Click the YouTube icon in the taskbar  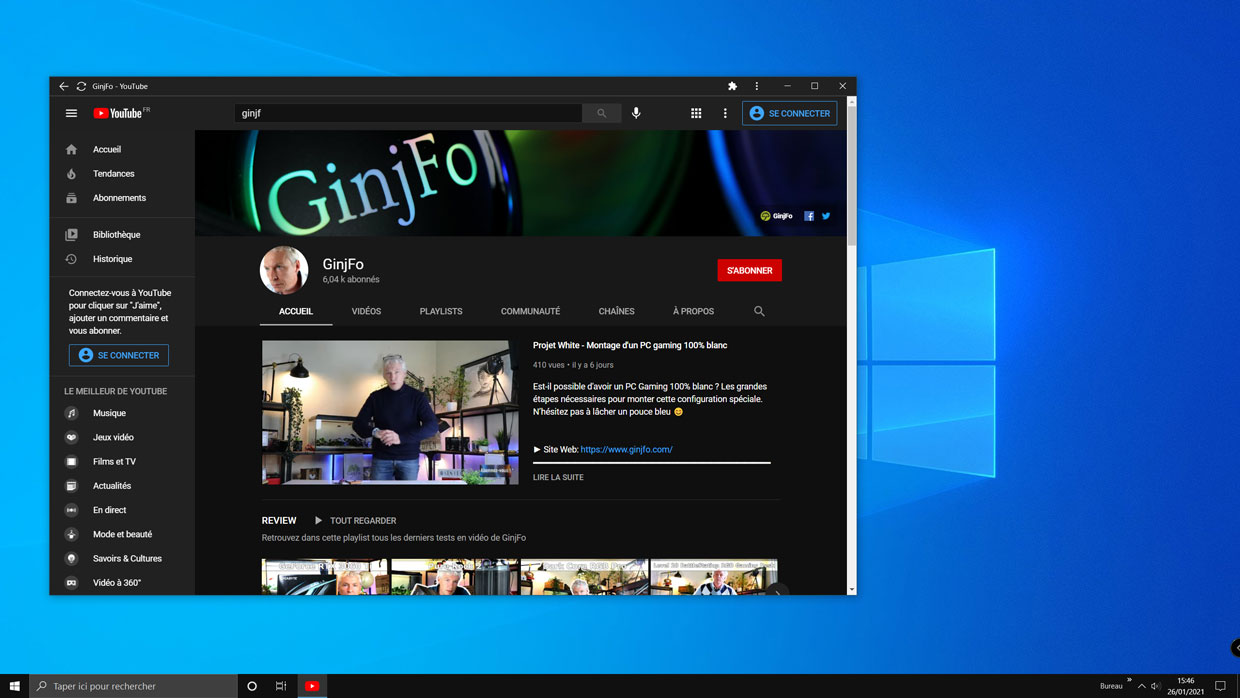312,686
